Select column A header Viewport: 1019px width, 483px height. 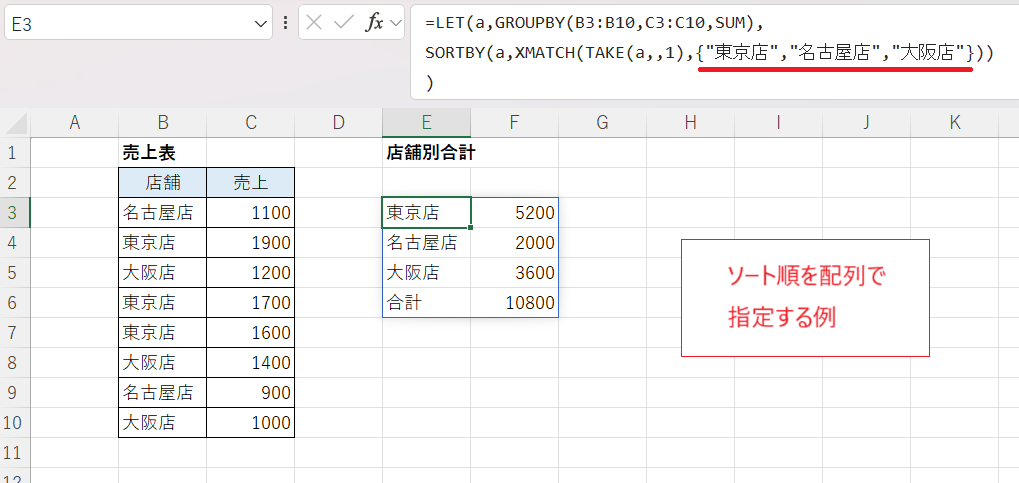[74, 123]
